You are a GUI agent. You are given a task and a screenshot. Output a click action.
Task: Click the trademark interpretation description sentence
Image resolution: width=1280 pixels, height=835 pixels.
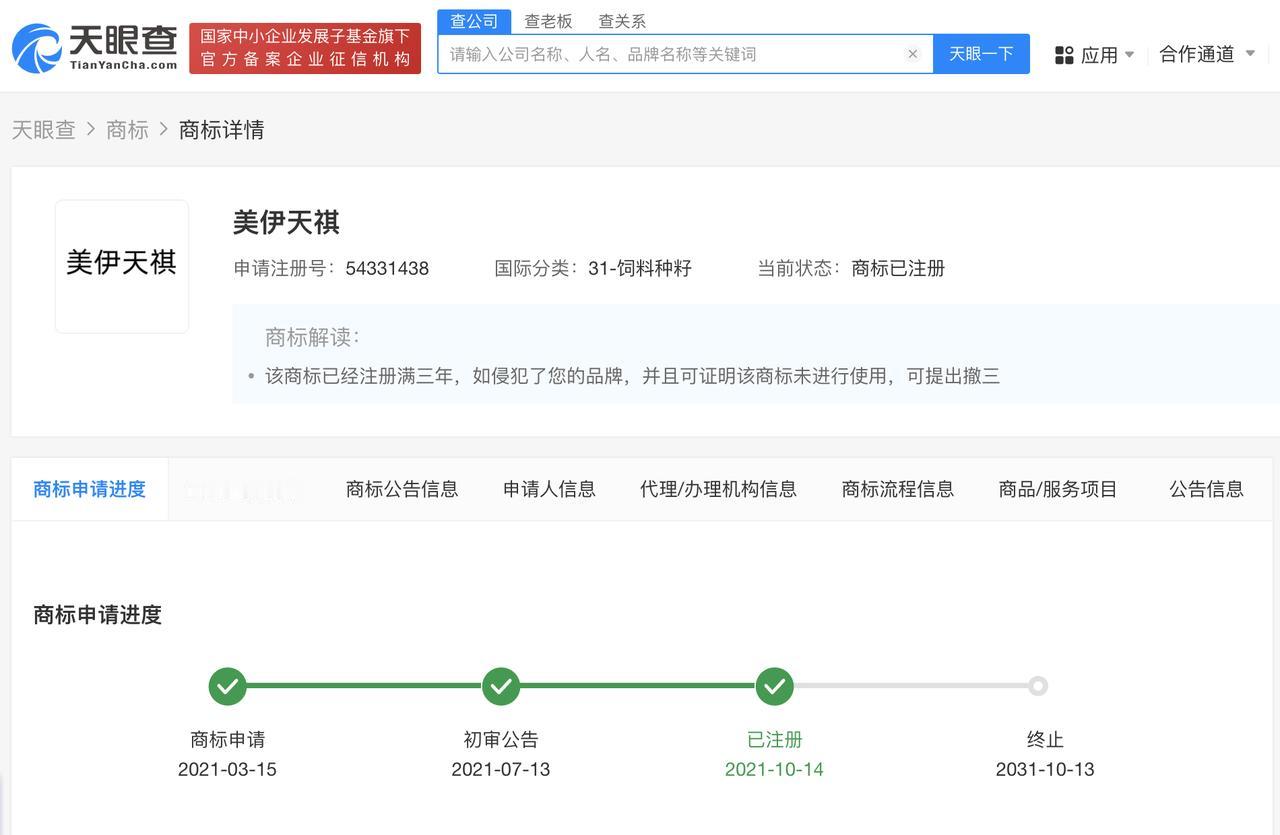632,376
